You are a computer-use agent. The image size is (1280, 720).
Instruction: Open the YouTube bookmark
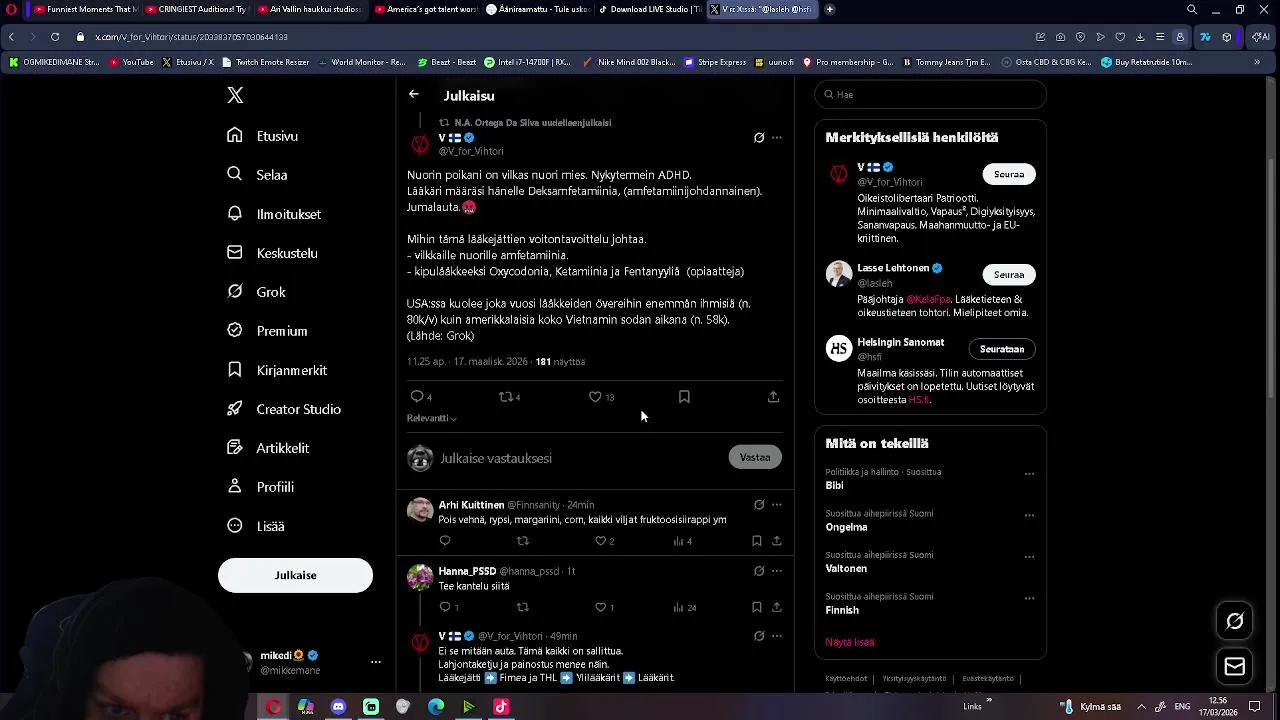point(131,62)
